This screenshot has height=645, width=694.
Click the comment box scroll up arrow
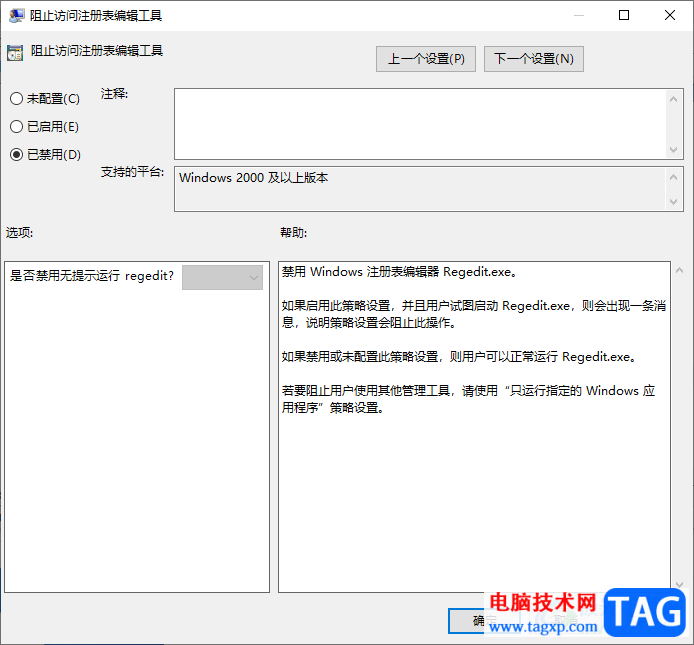673,99
